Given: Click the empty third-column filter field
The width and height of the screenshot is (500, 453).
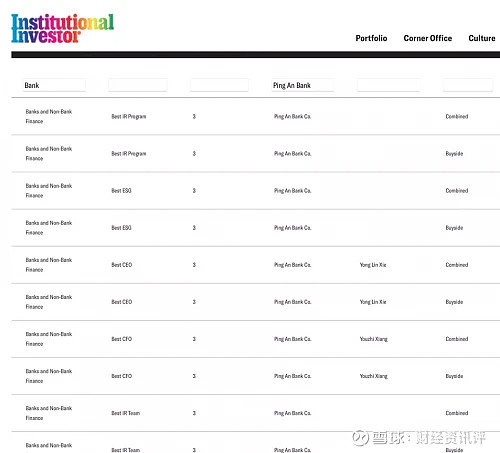Looking at the screenshot, I should [x=219, y=85].
